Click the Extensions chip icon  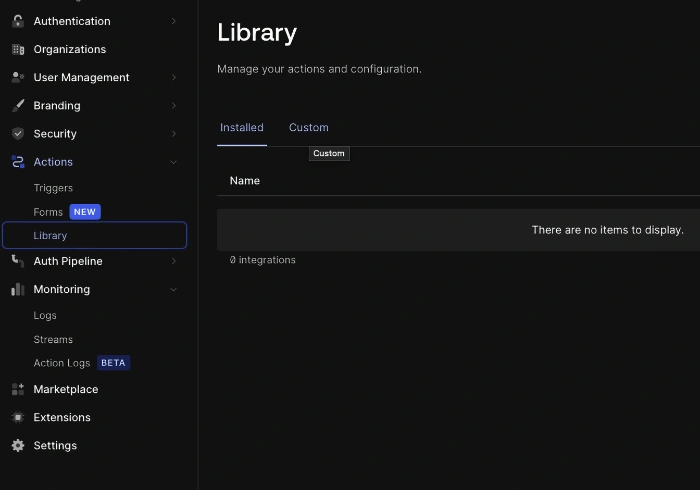click(18, 417)
